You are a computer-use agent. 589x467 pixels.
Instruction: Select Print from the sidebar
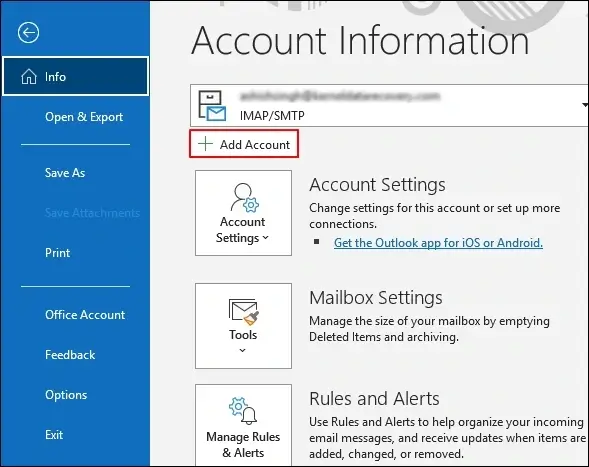pos(57,253)
